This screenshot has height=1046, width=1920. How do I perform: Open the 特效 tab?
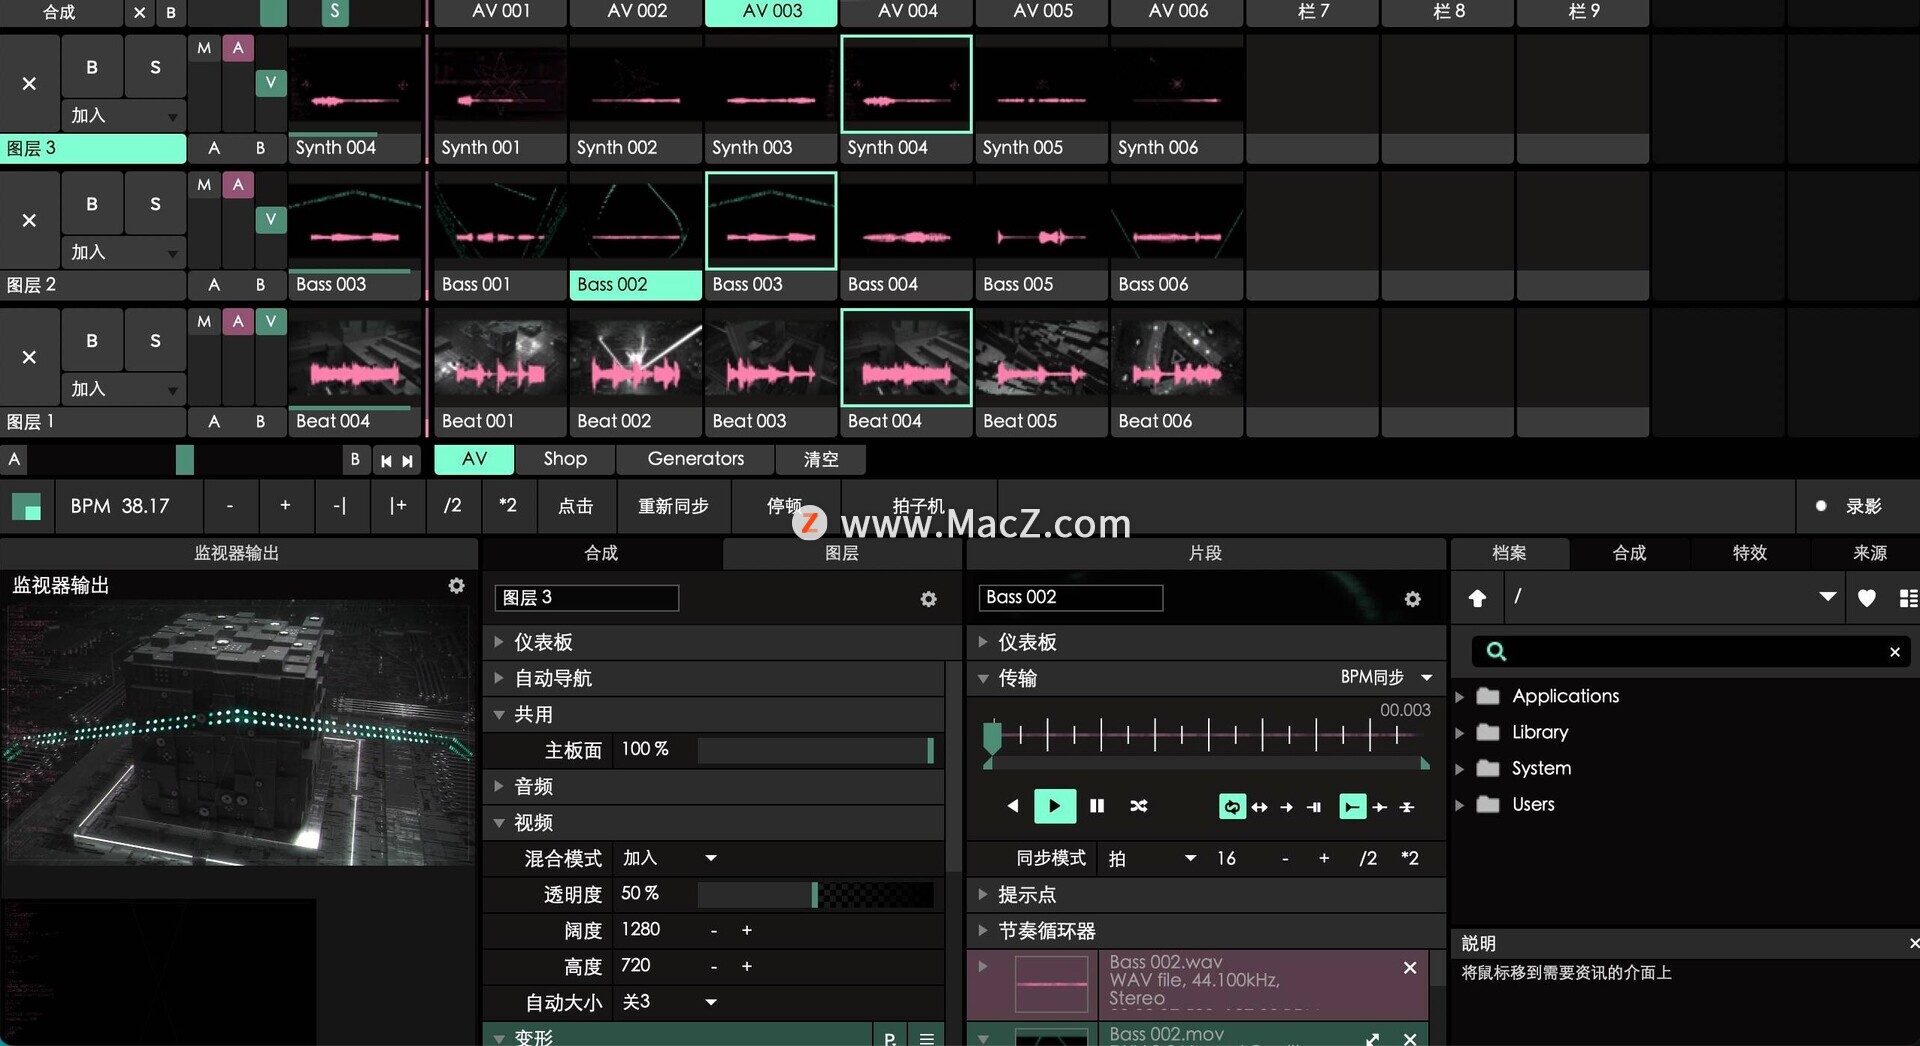point(1749,553)
